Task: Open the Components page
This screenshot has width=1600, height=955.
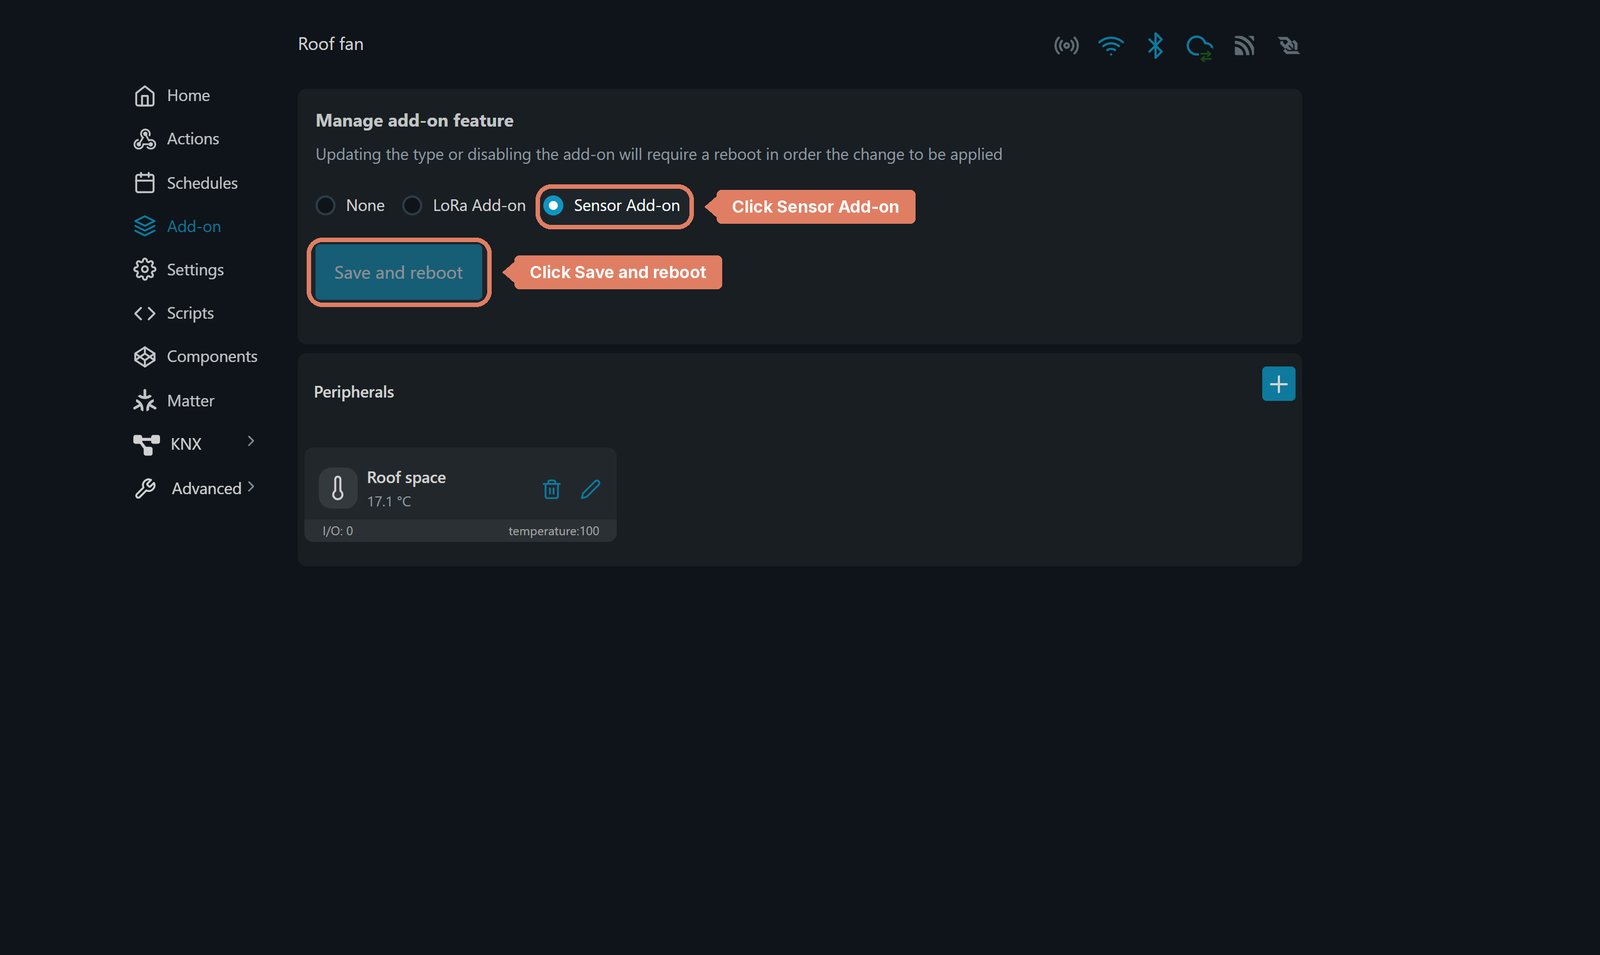Action: [212, 357]
